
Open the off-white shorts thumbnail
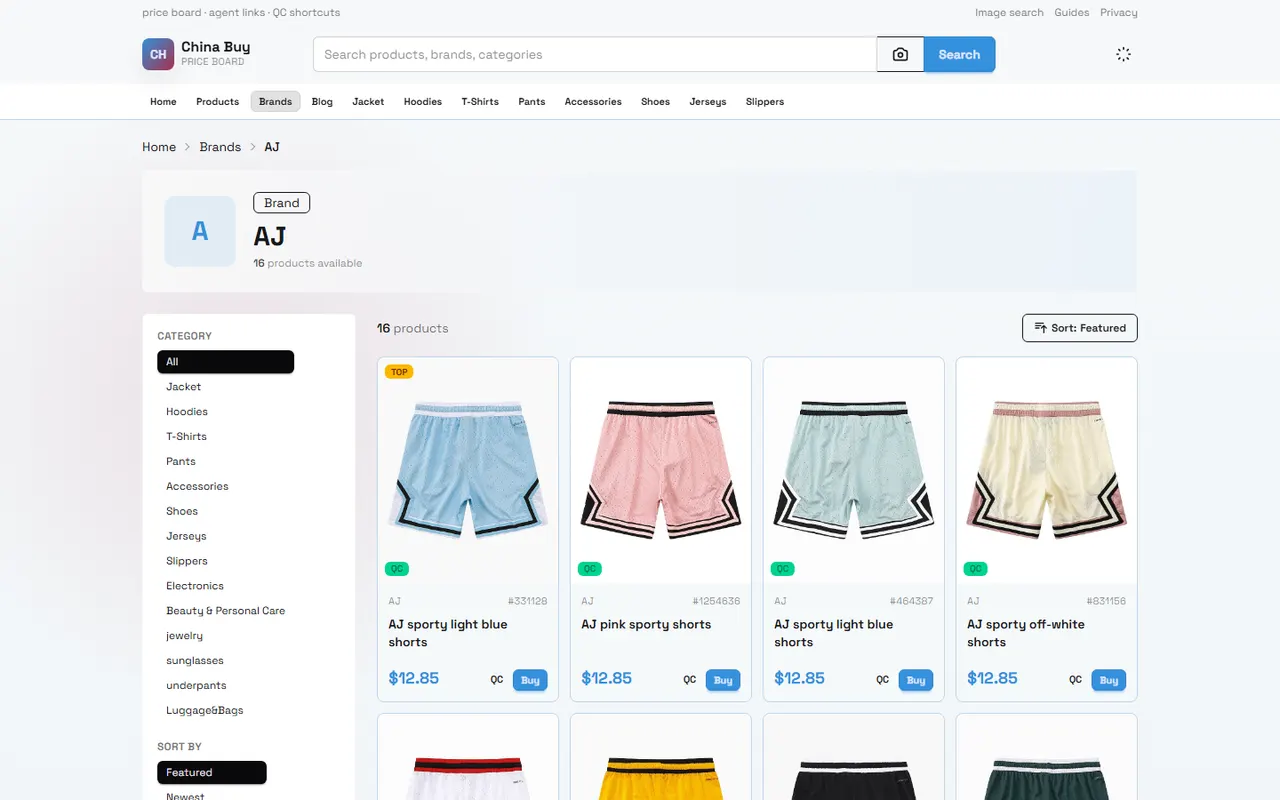pyautogui.click(x=1046, y=470)
